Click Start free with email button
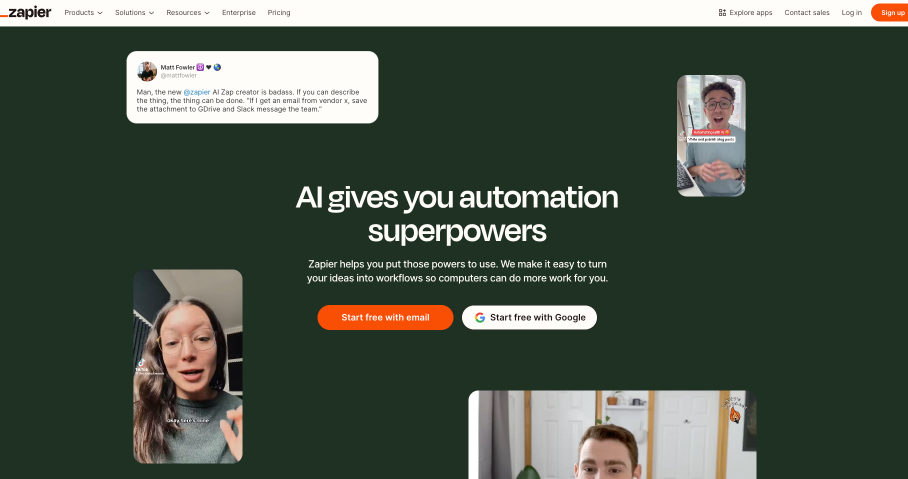 pyautogui.click(x=385, y=317)
